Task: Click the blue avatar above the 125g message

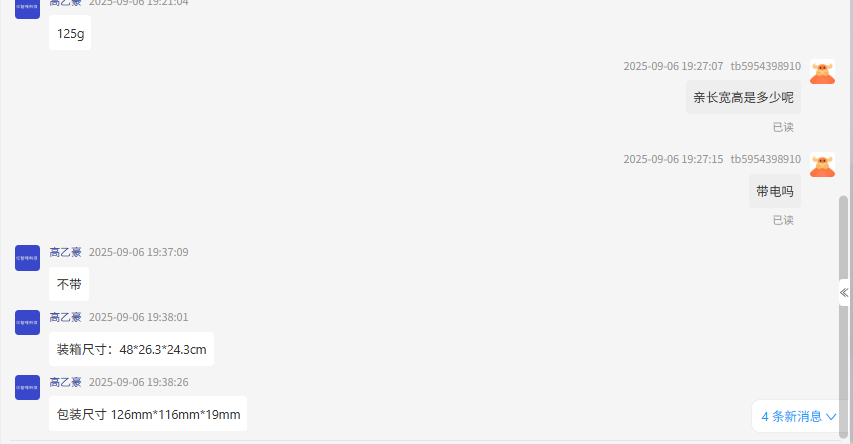Action: [x=27, y=8]
